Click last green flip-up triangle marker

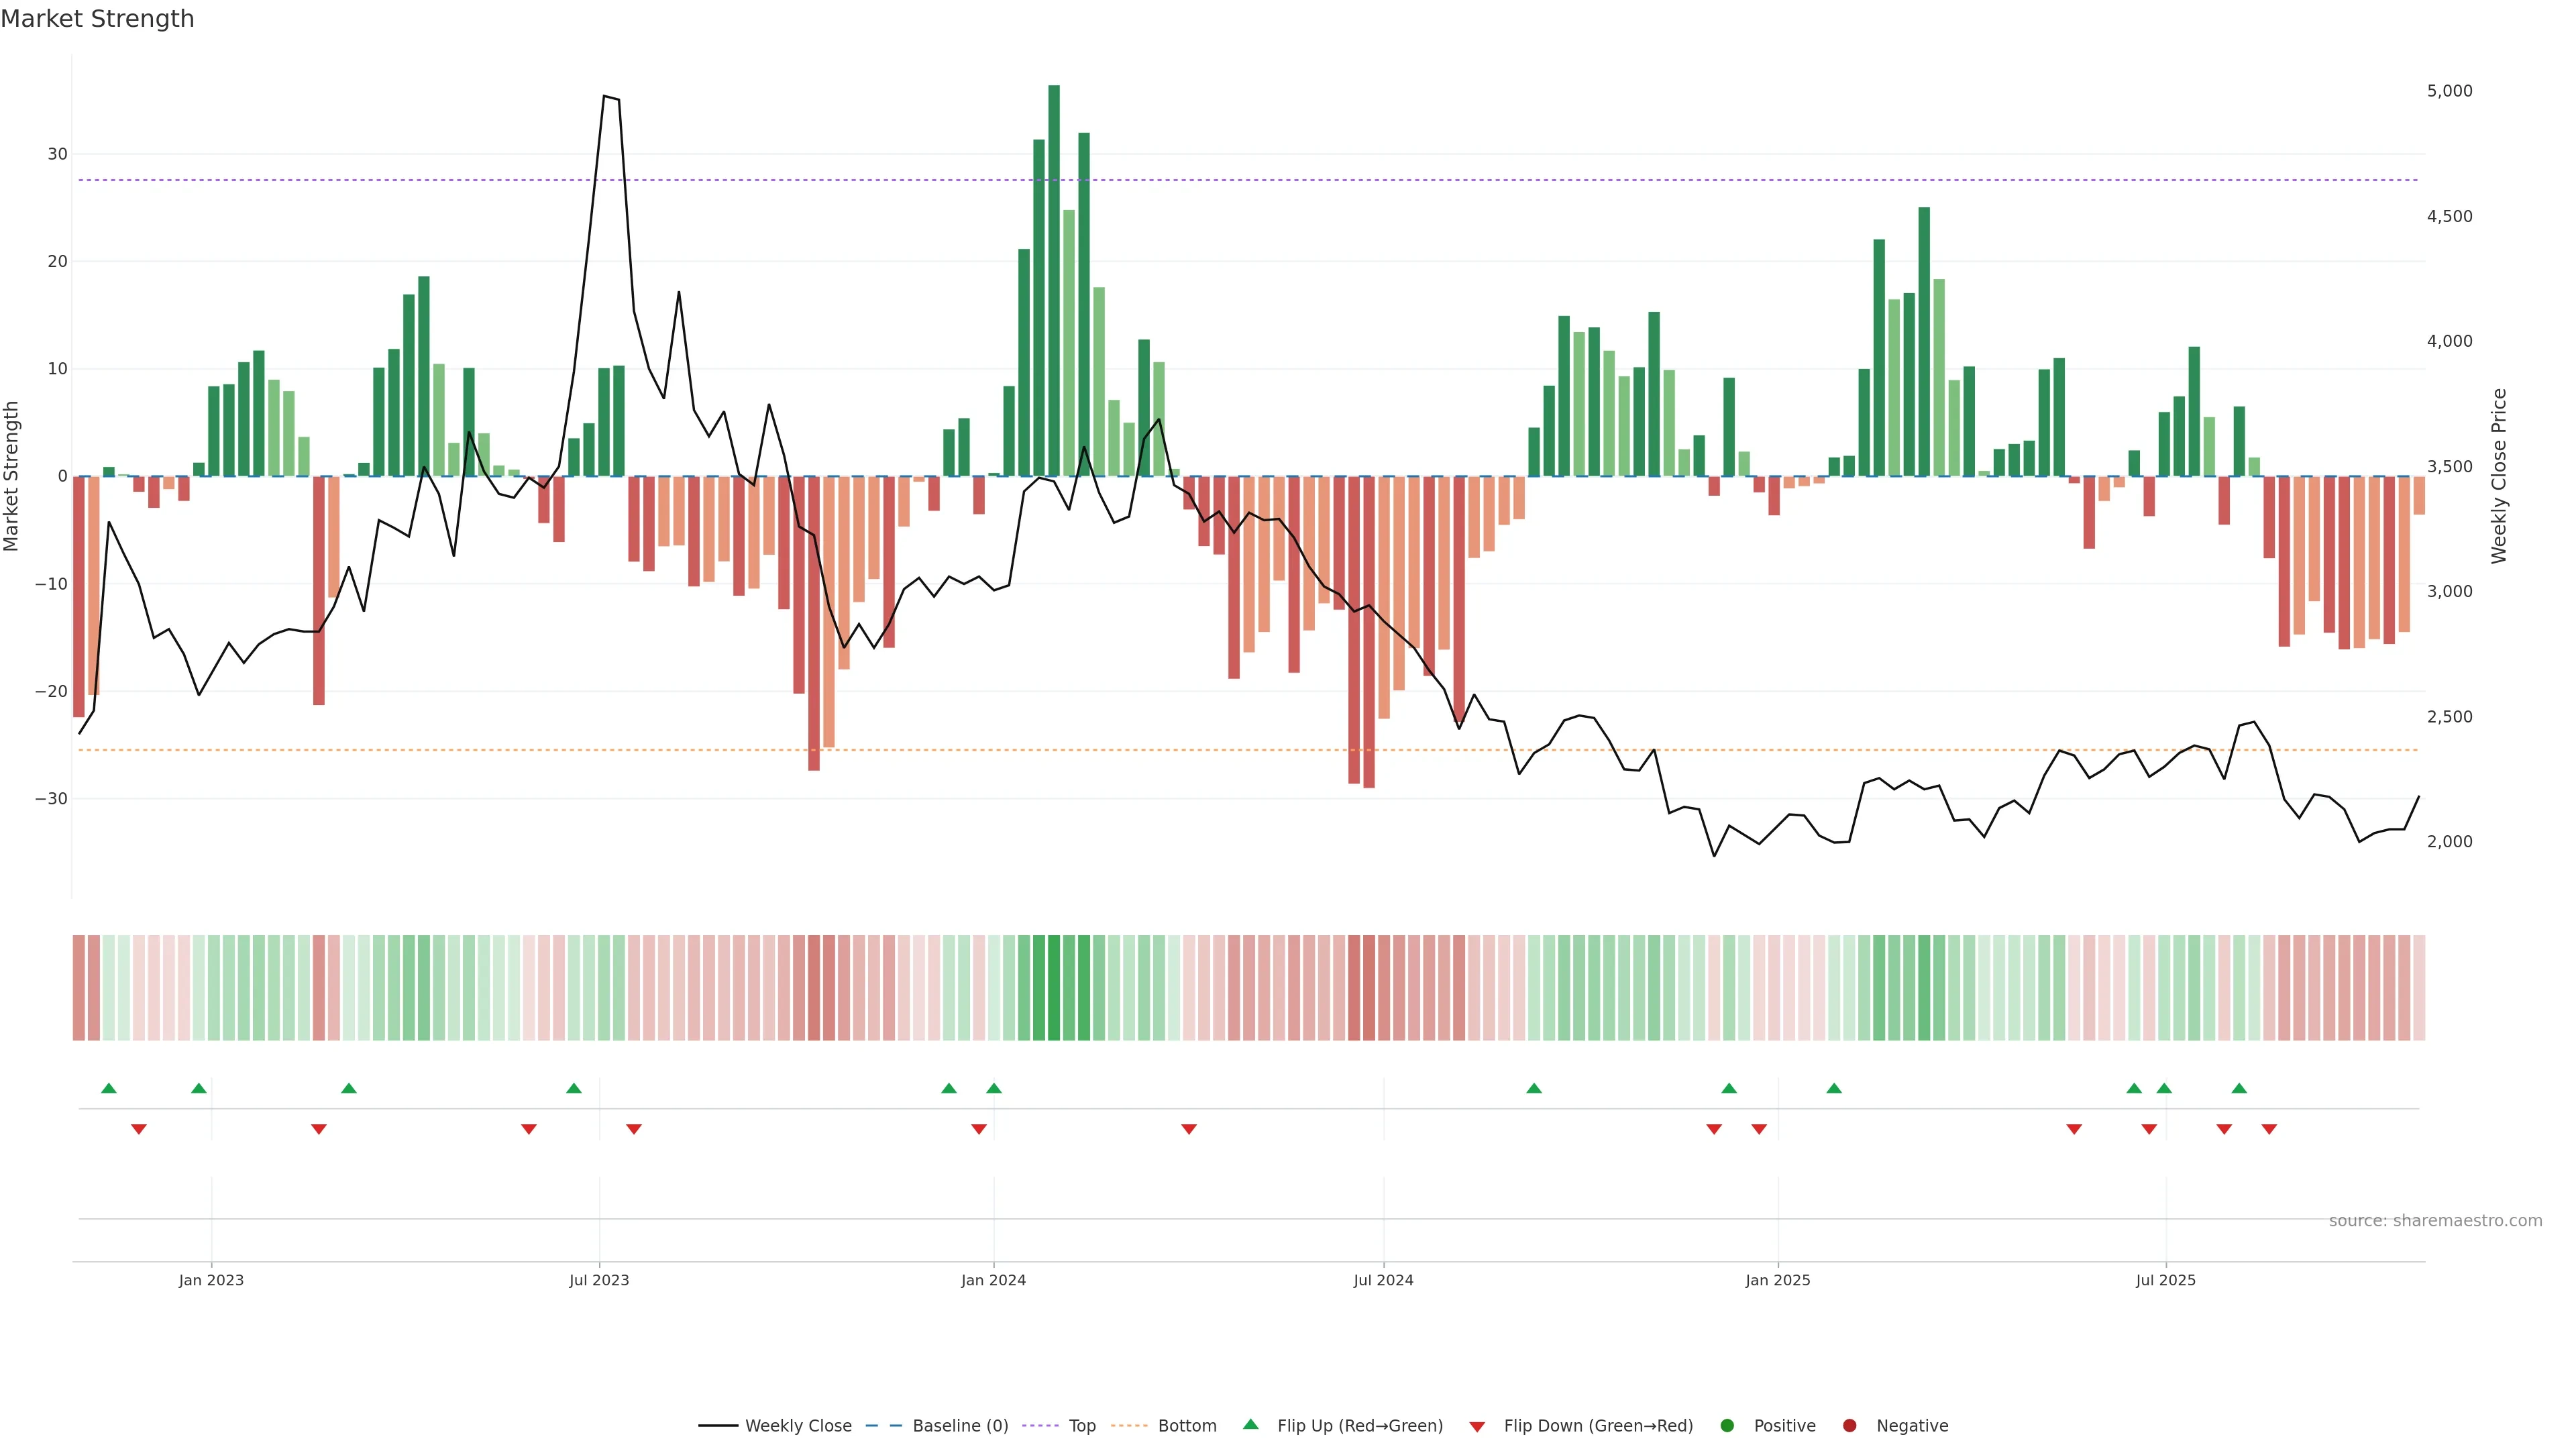pos(2239,1088)
